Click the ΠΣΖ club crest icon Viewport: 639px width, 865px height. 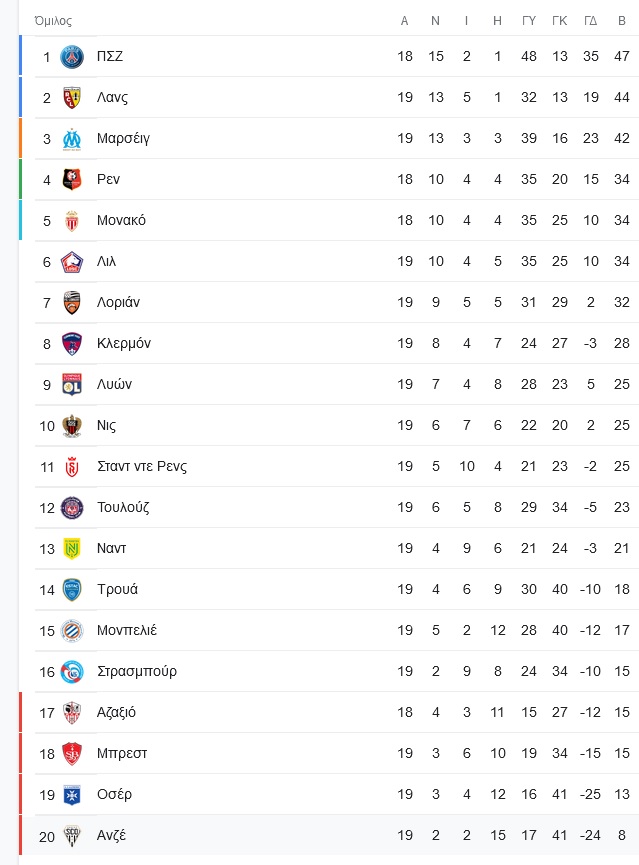(72, 57)
